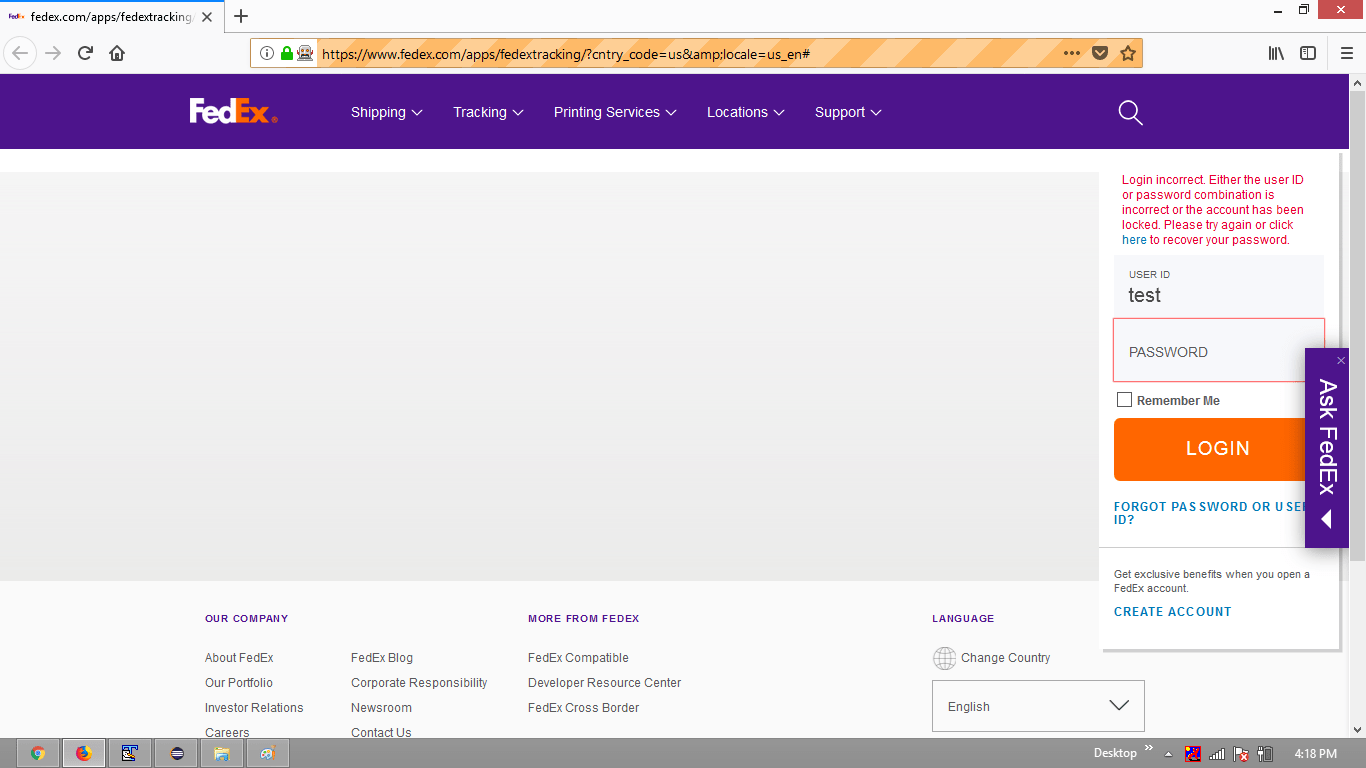Image resolution: width=1366 pixels, height=768 pixels.
Task: Open the Developer Resource Center link
Action: click(x=604, y=683)
